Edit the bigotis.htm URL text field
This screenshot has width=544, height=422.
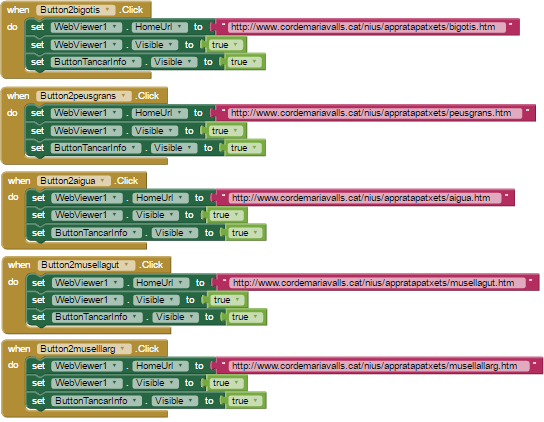pos(367,27)
